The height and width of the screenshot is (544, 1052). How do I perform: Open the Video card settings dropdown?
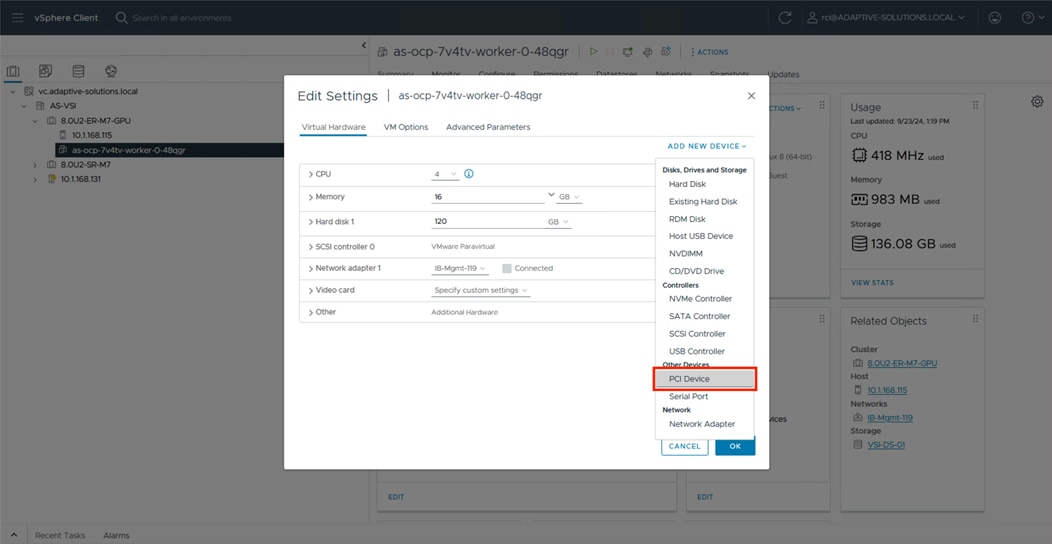pyautogui.click(x=481, y=290)
